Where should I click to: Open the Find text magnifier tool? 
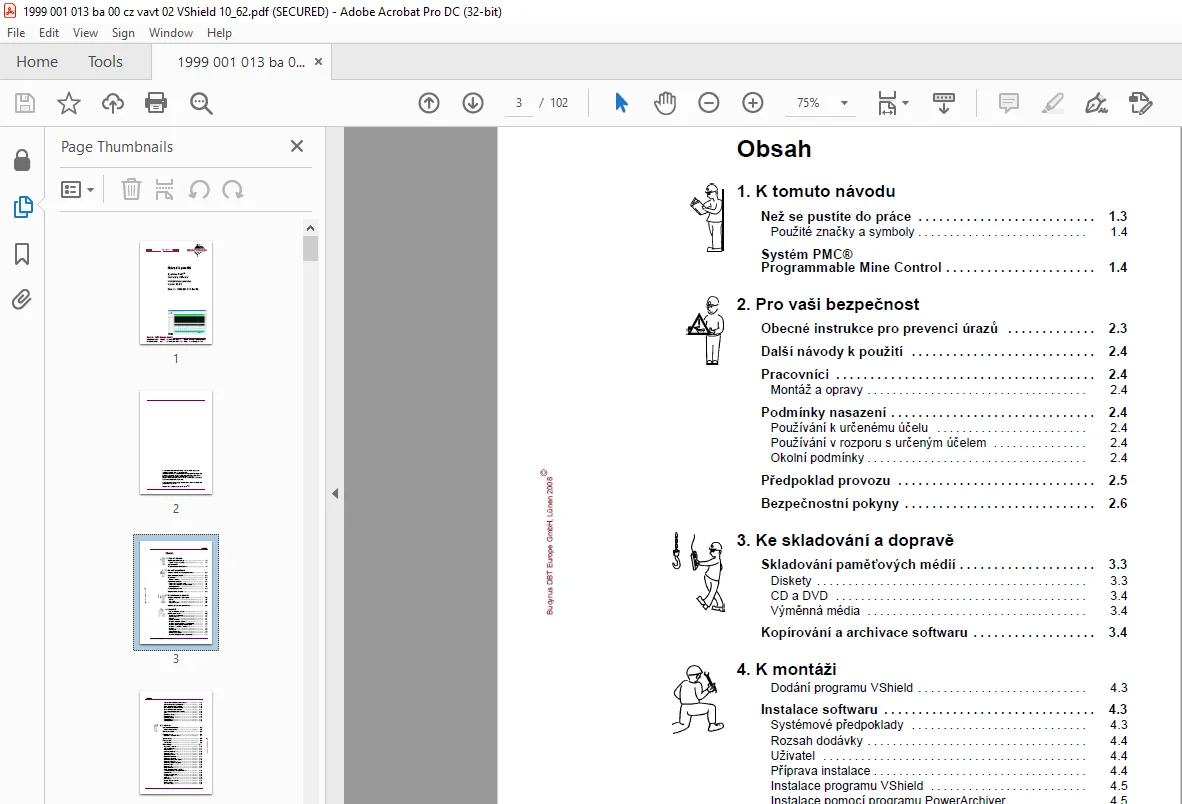201,103
